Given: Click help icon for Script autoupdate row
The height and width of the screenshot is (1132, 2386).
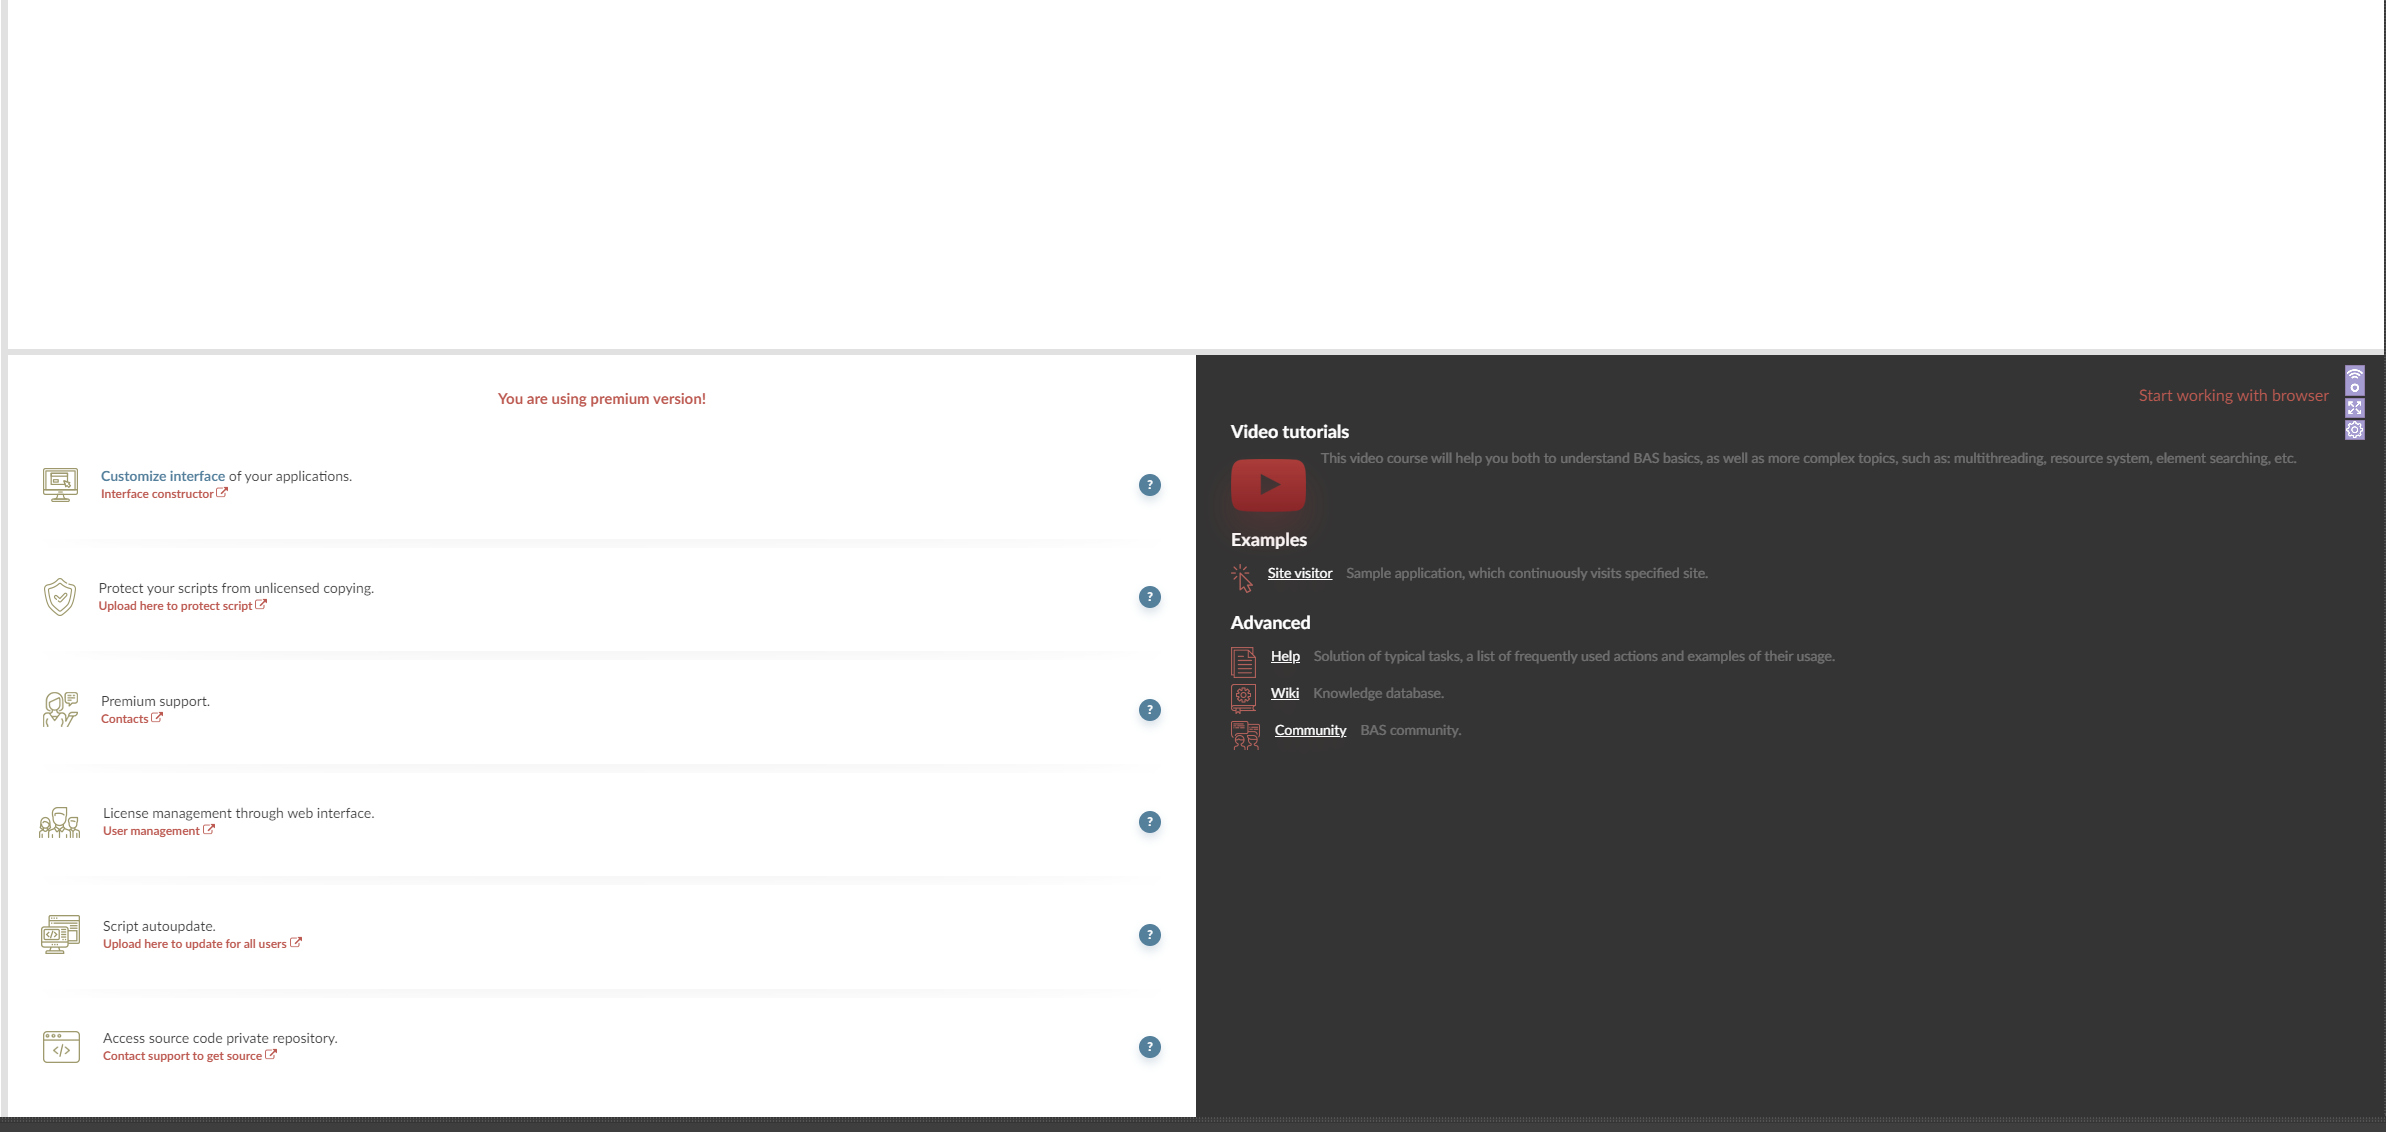Looking at the screenshot, I should tap(1149, 935).
